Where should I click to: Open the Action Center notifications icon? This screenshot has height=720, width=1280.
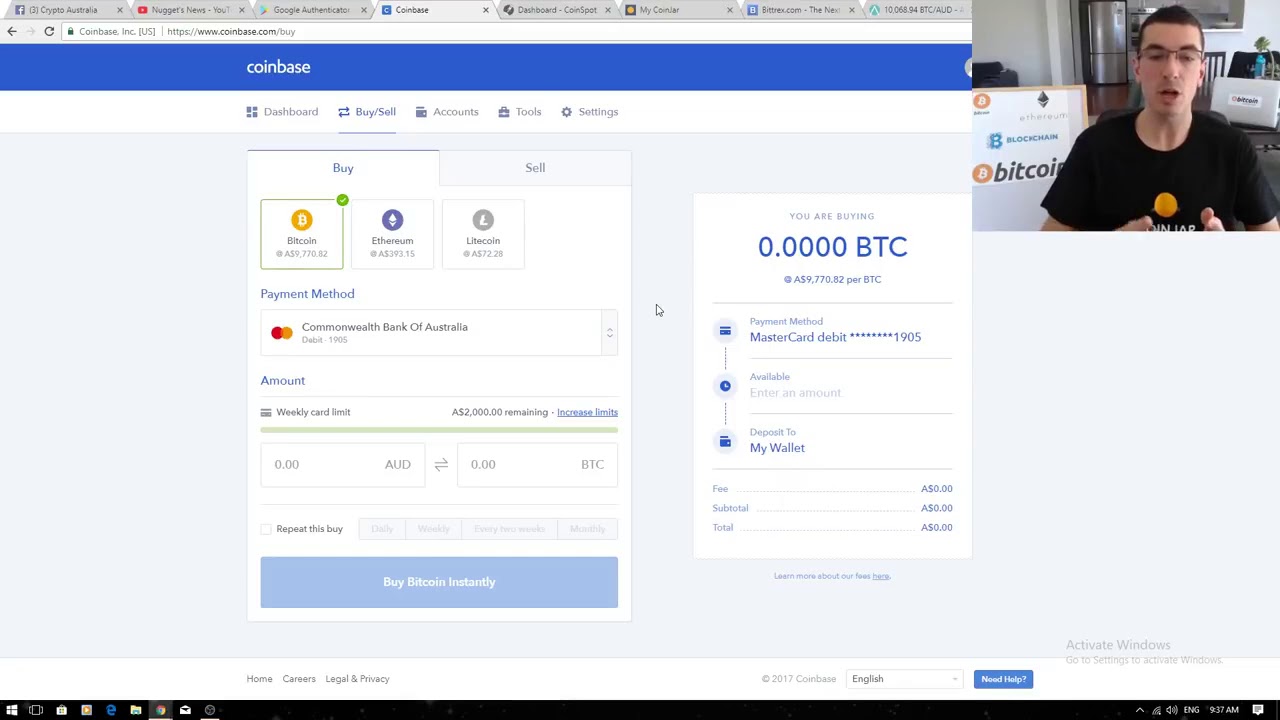(1258, 710)
